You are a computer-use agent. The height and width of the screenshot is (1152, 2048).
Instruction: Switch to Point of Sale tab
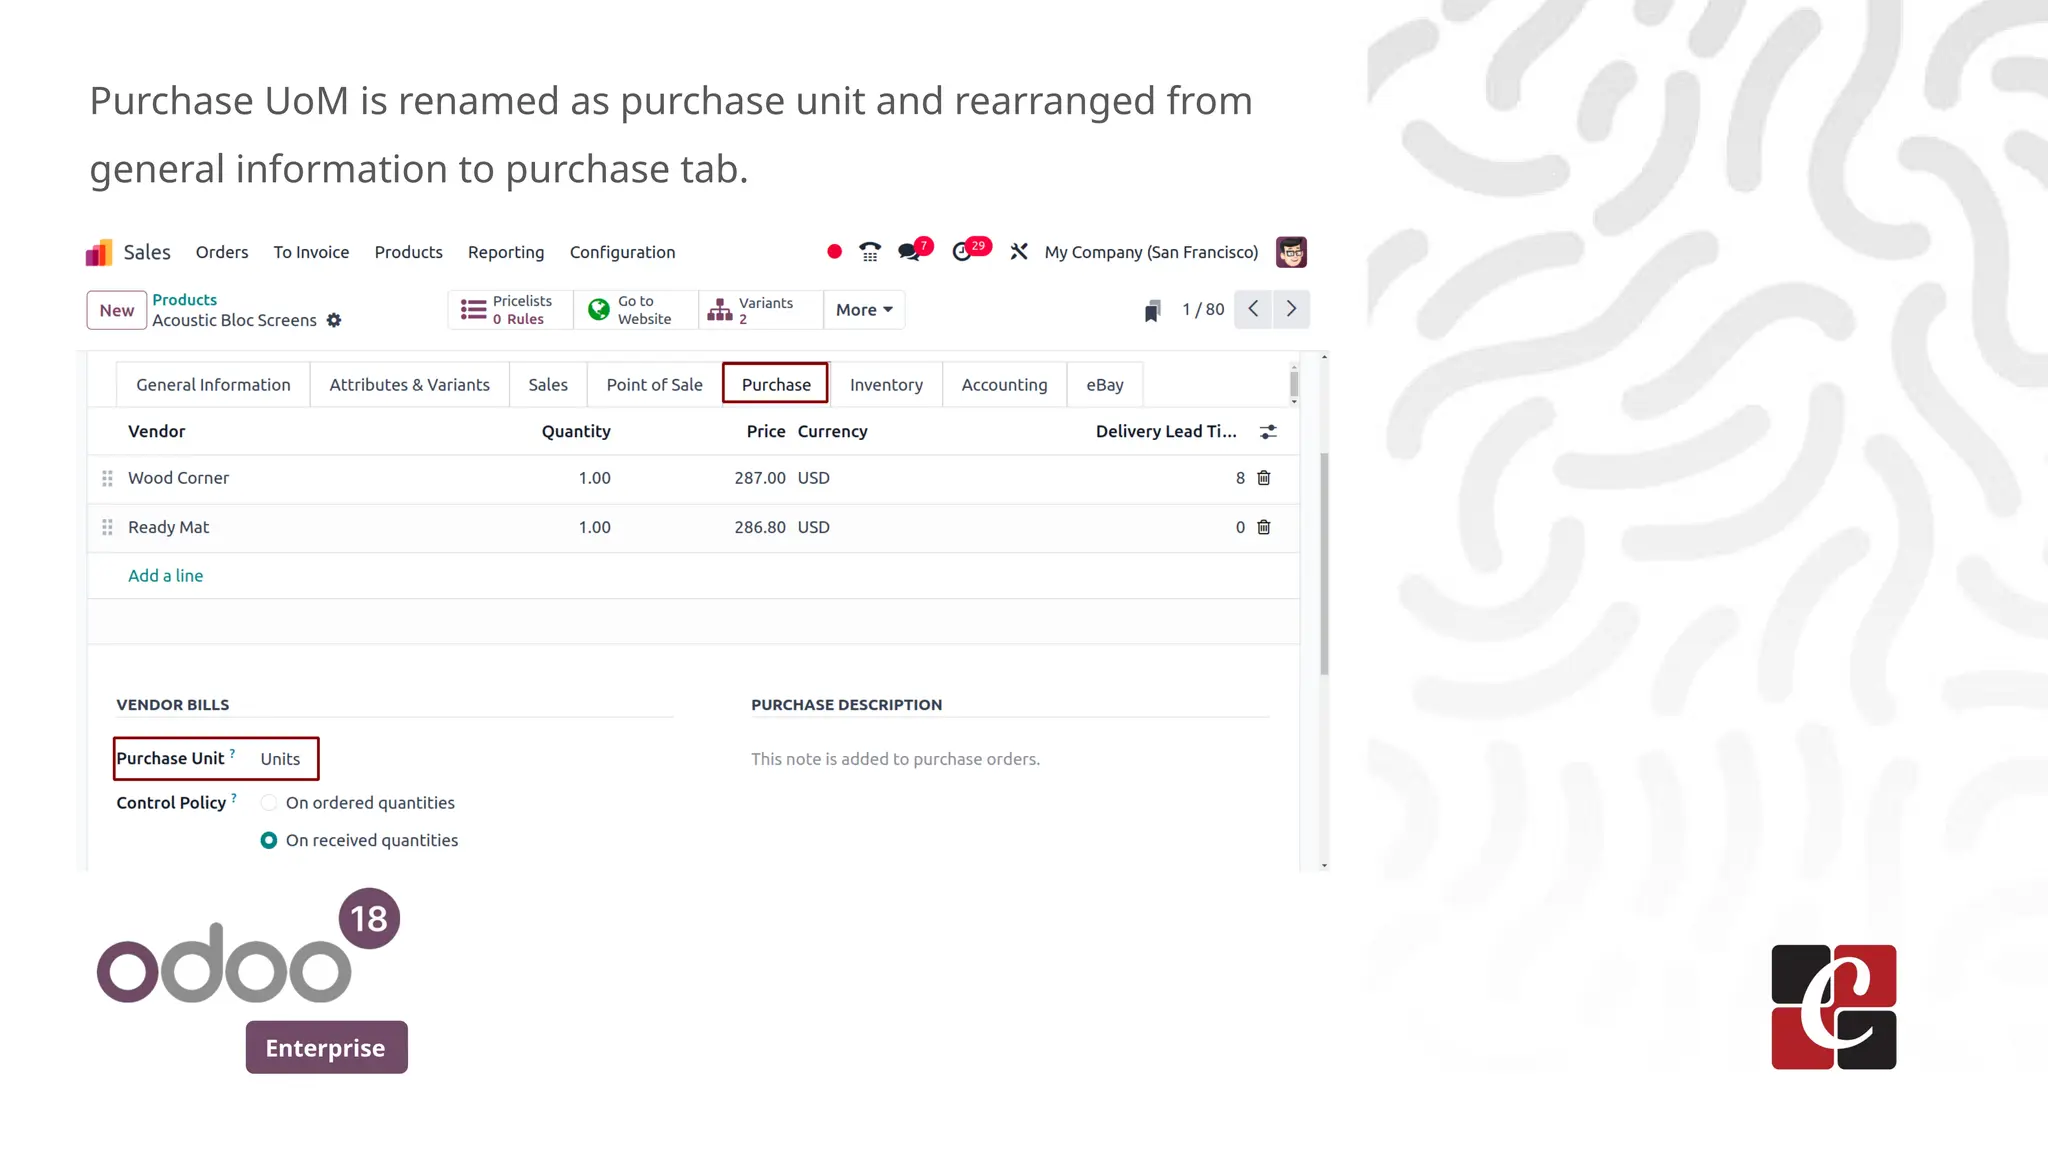pos(654,385)
